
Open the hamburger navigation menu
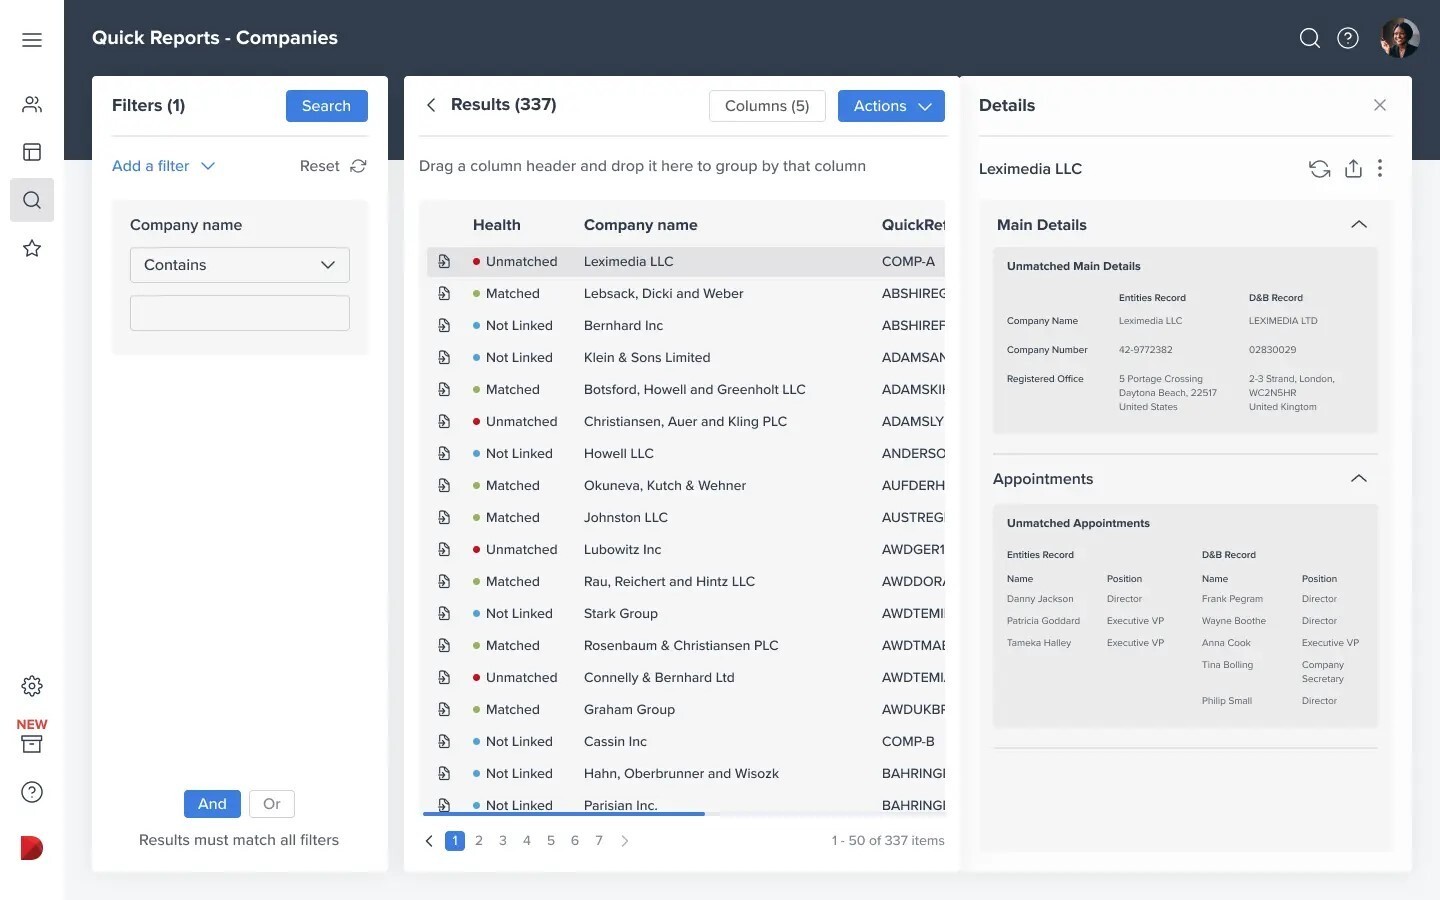click(x=32, y=40)
